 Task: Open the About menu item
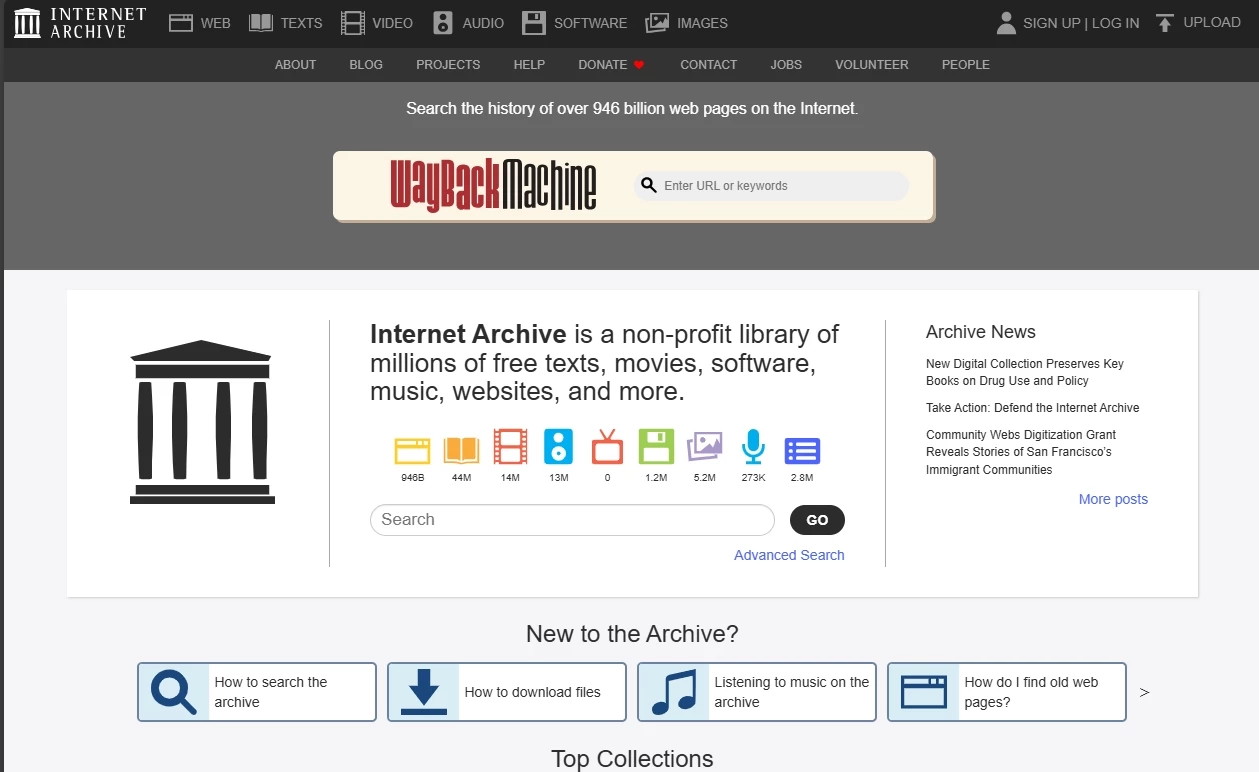tap(295, 64)
